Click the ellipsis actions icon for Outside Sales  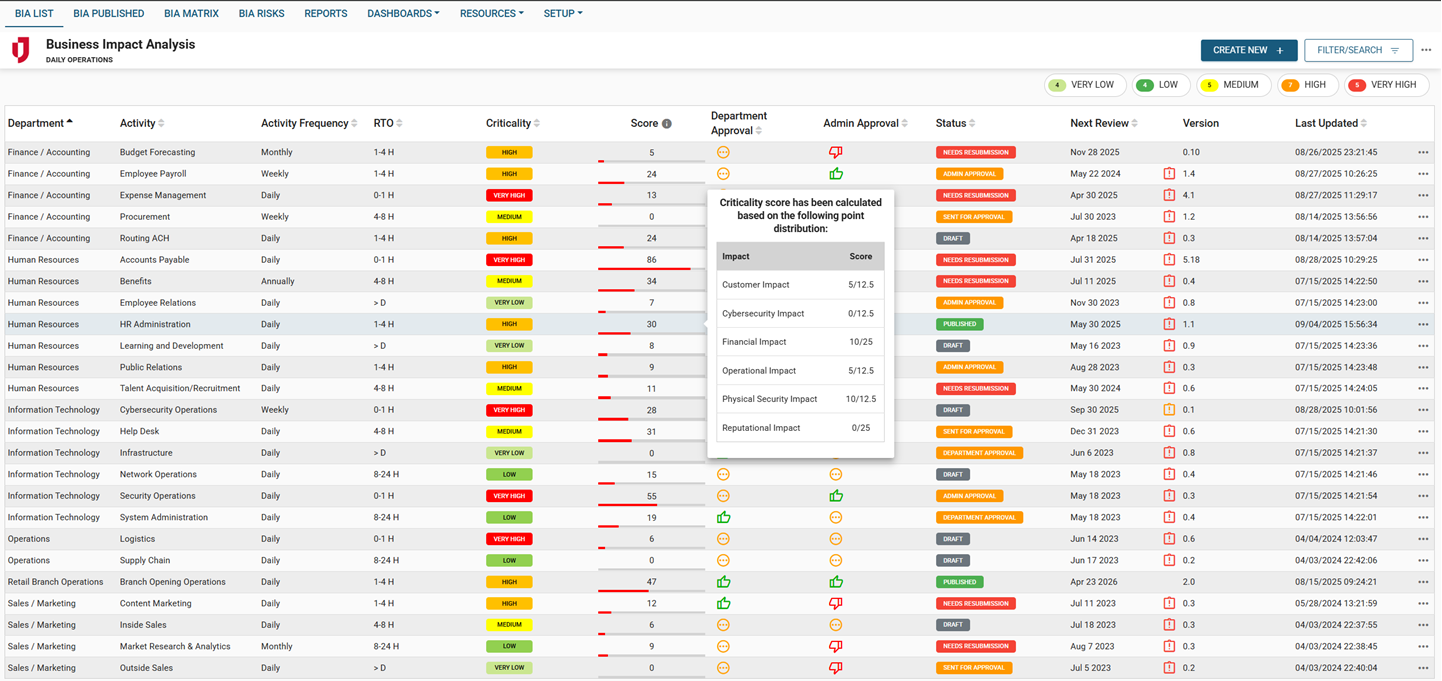(1423, 667)
